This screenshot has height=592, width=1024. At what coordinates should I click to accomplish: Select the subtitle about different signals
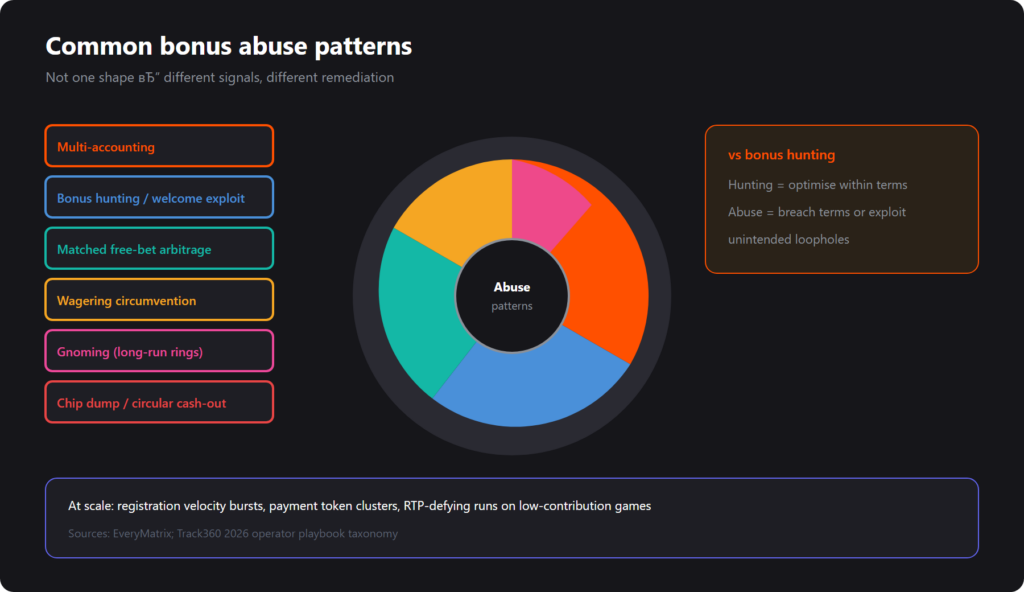click(219, 77)
